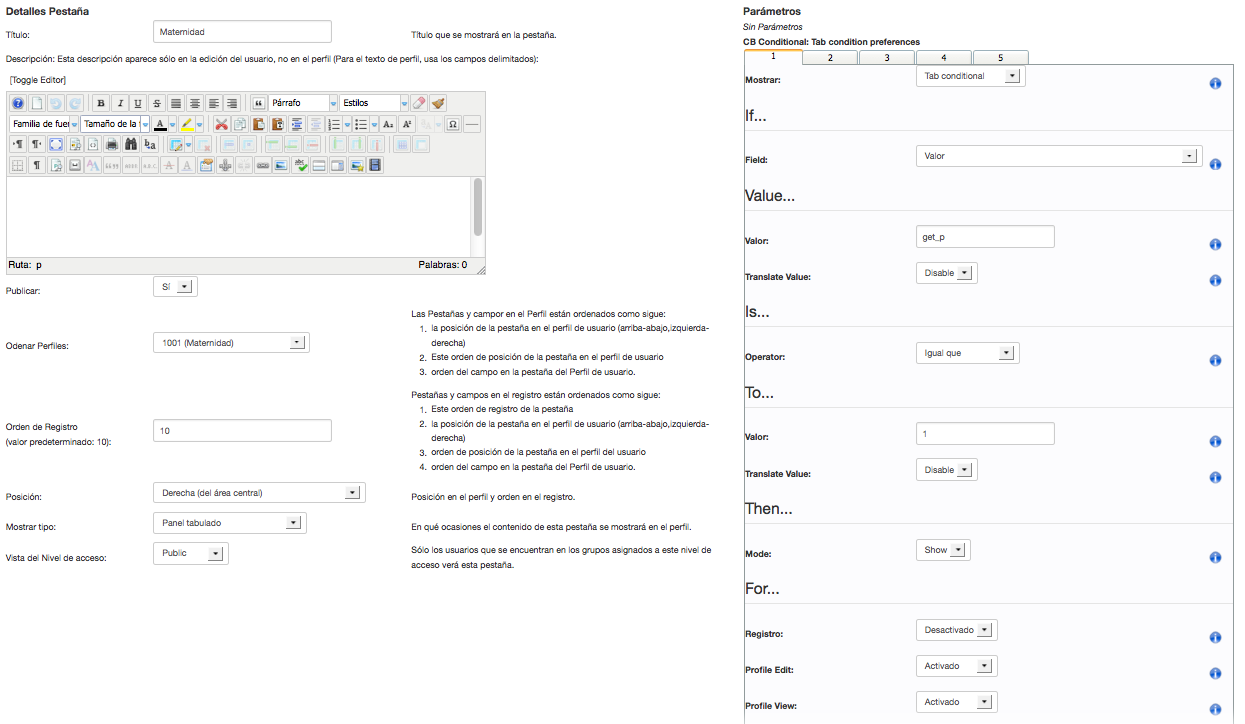The width and height of the screenshot is (1245, 724).
Task: Click the editor help icon
Action: (x=18, y=103)
